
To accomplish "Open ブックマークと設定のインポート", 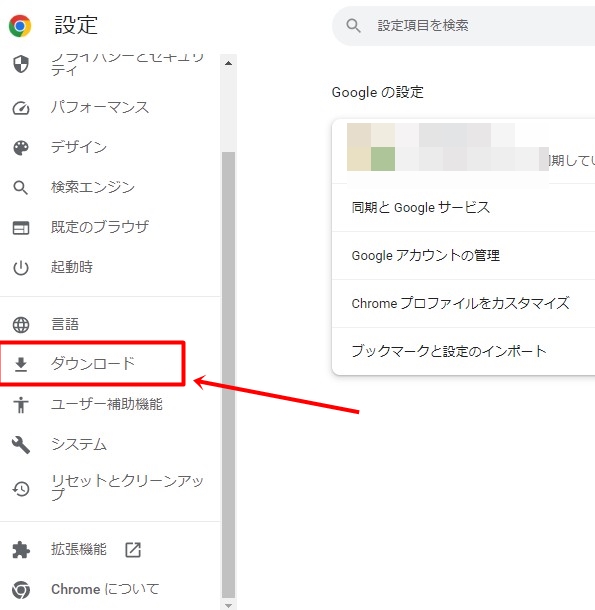I will coord(463,351).
